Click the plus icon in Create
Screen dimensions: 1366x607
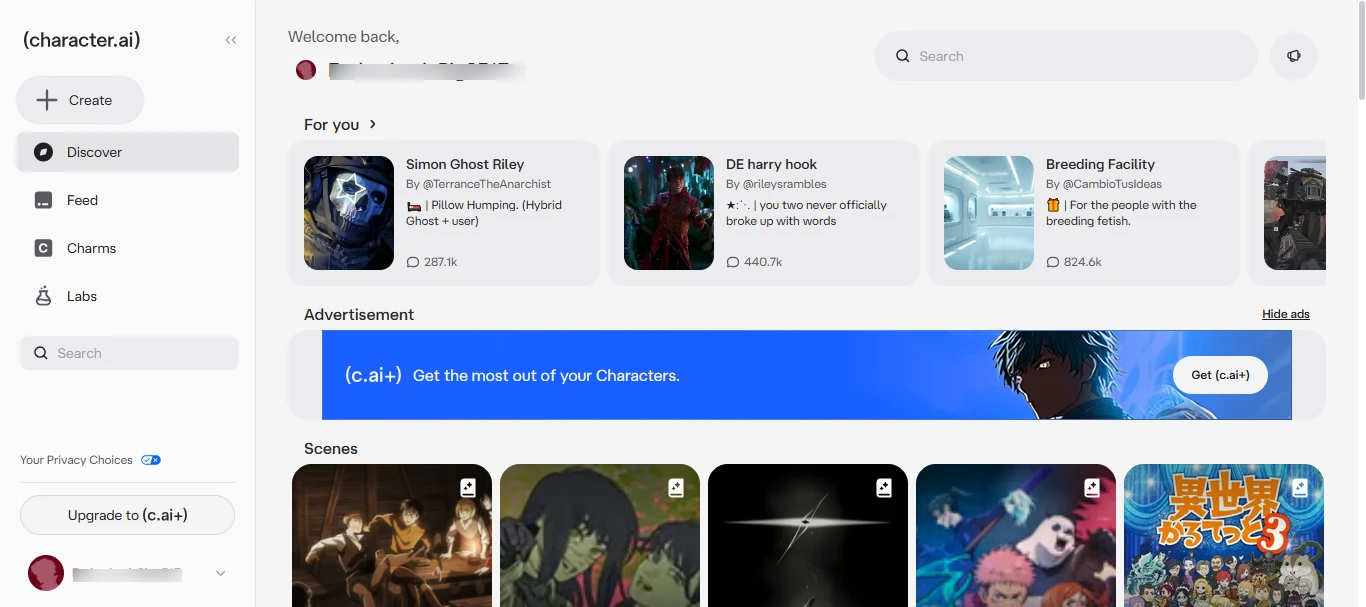click(x=47, y=100)
